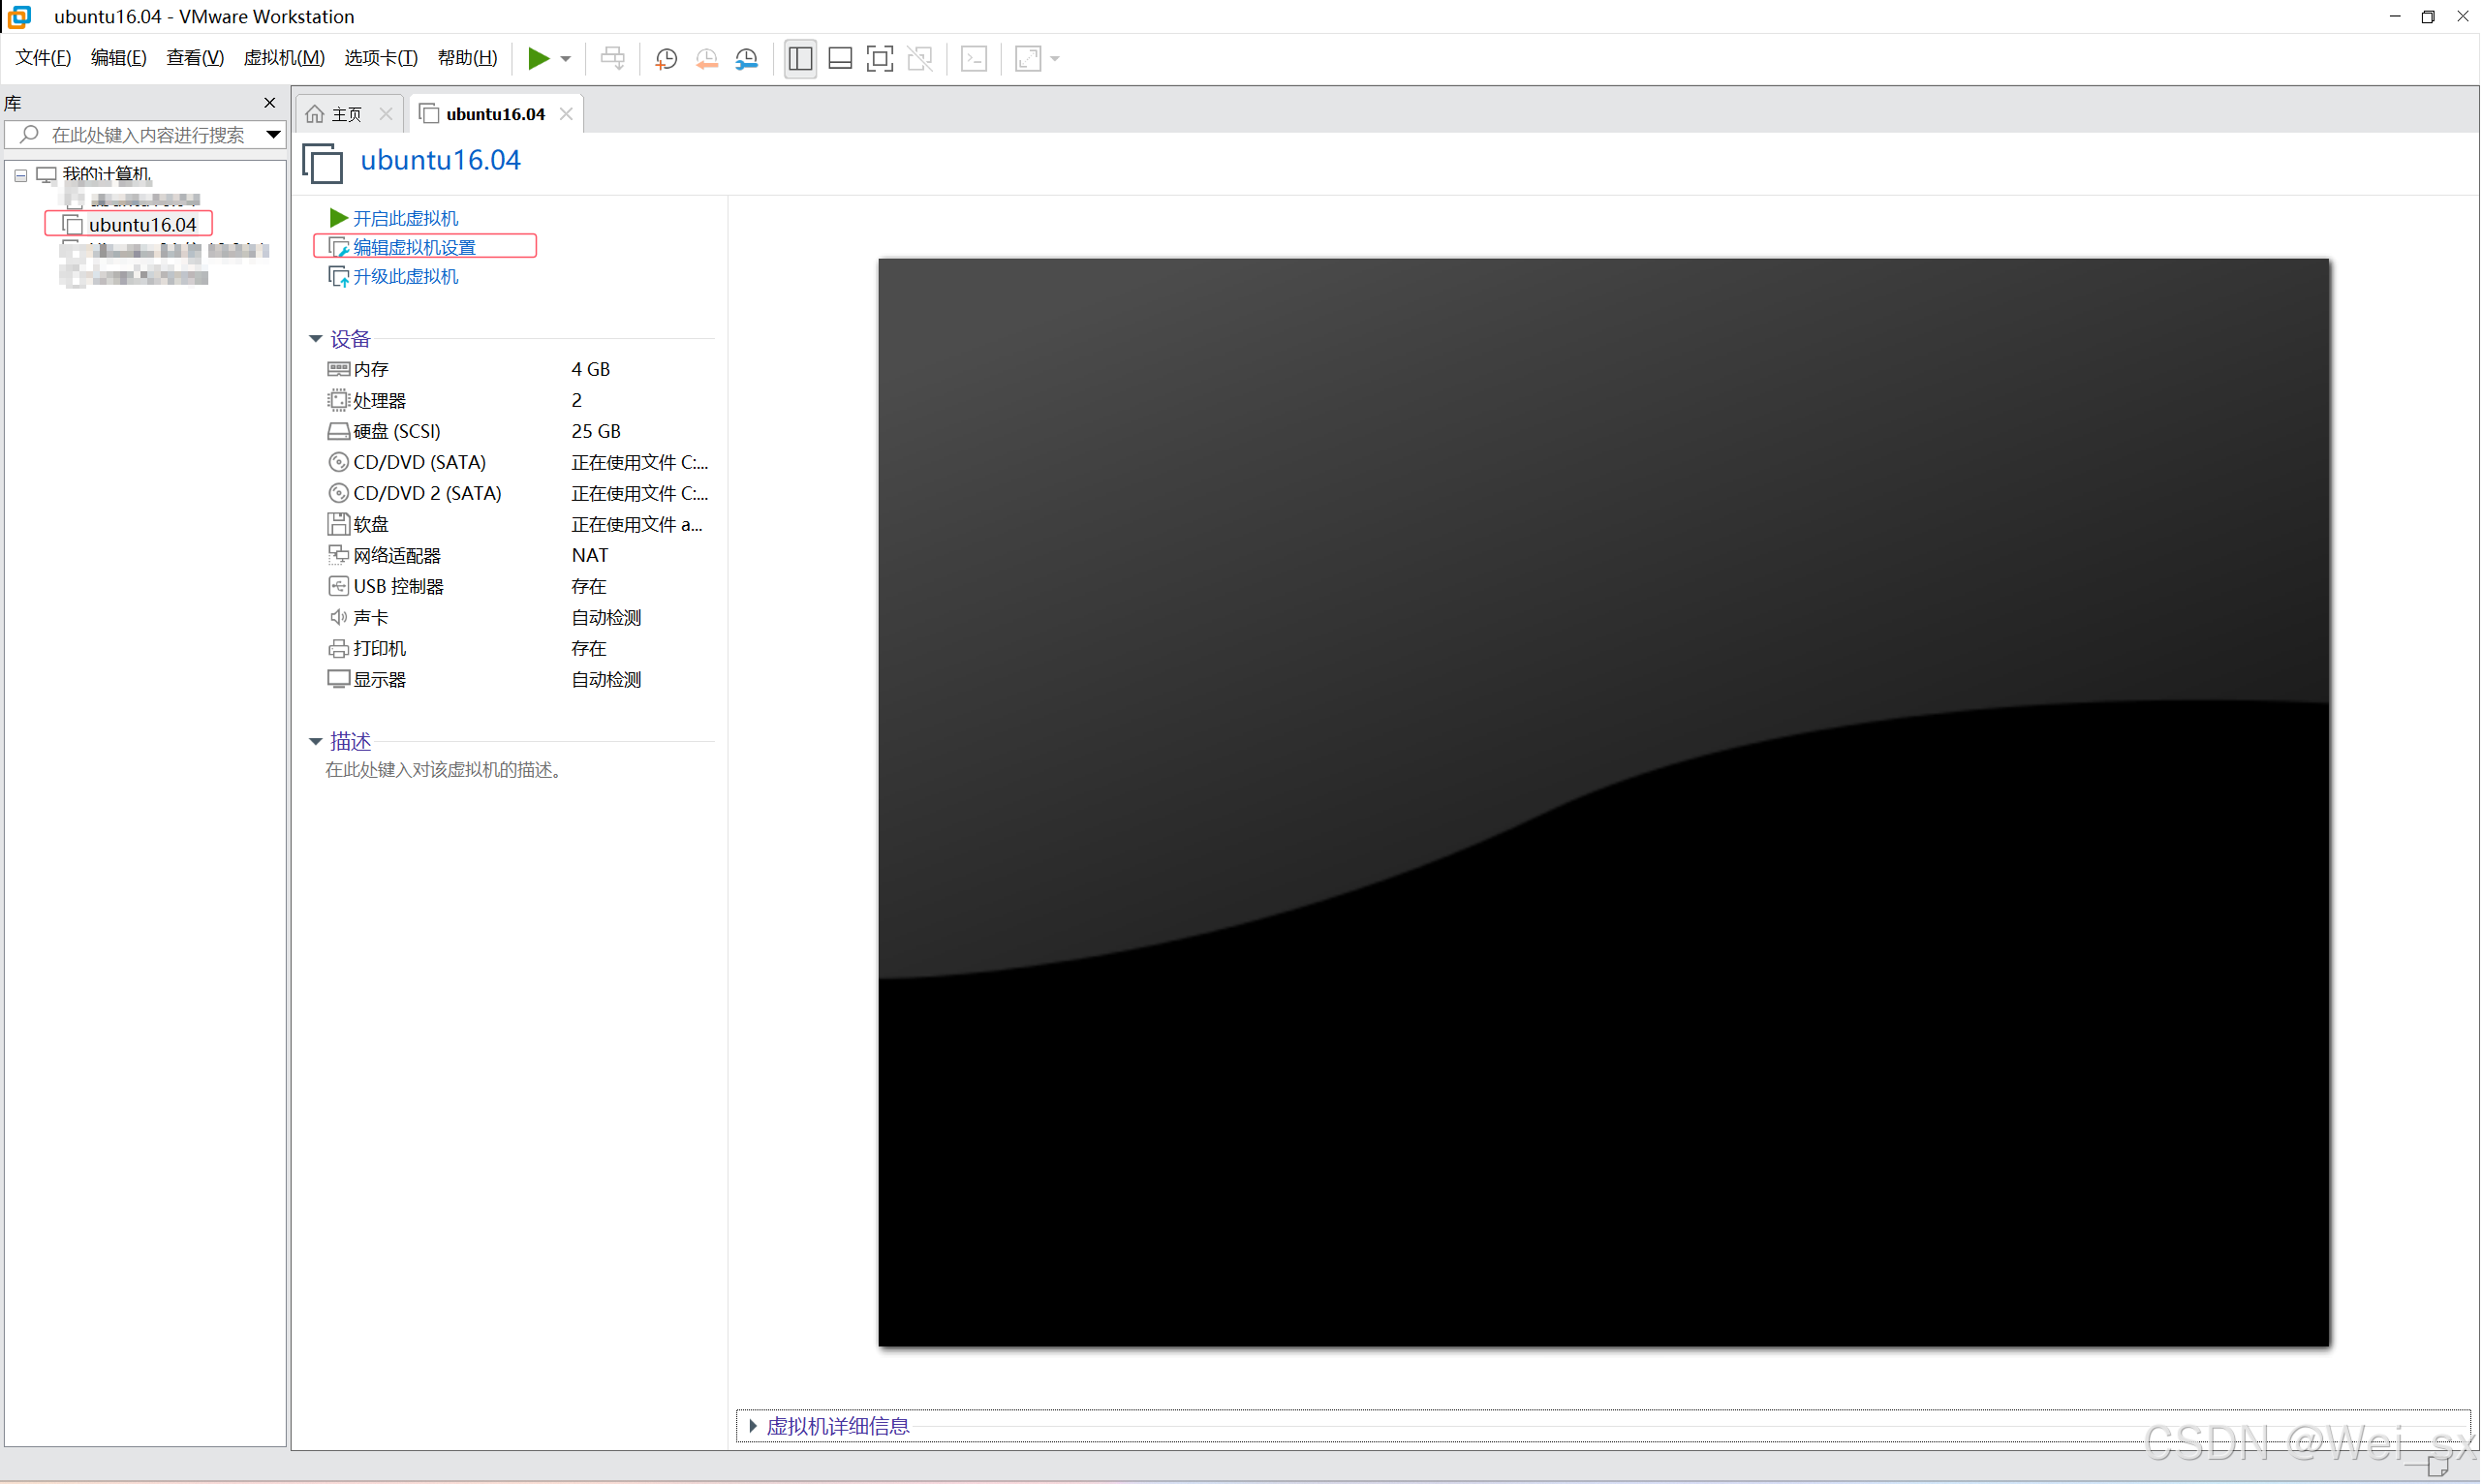
Task: Select ubuntu16.04 in the library tree
Action: [142, 224]
